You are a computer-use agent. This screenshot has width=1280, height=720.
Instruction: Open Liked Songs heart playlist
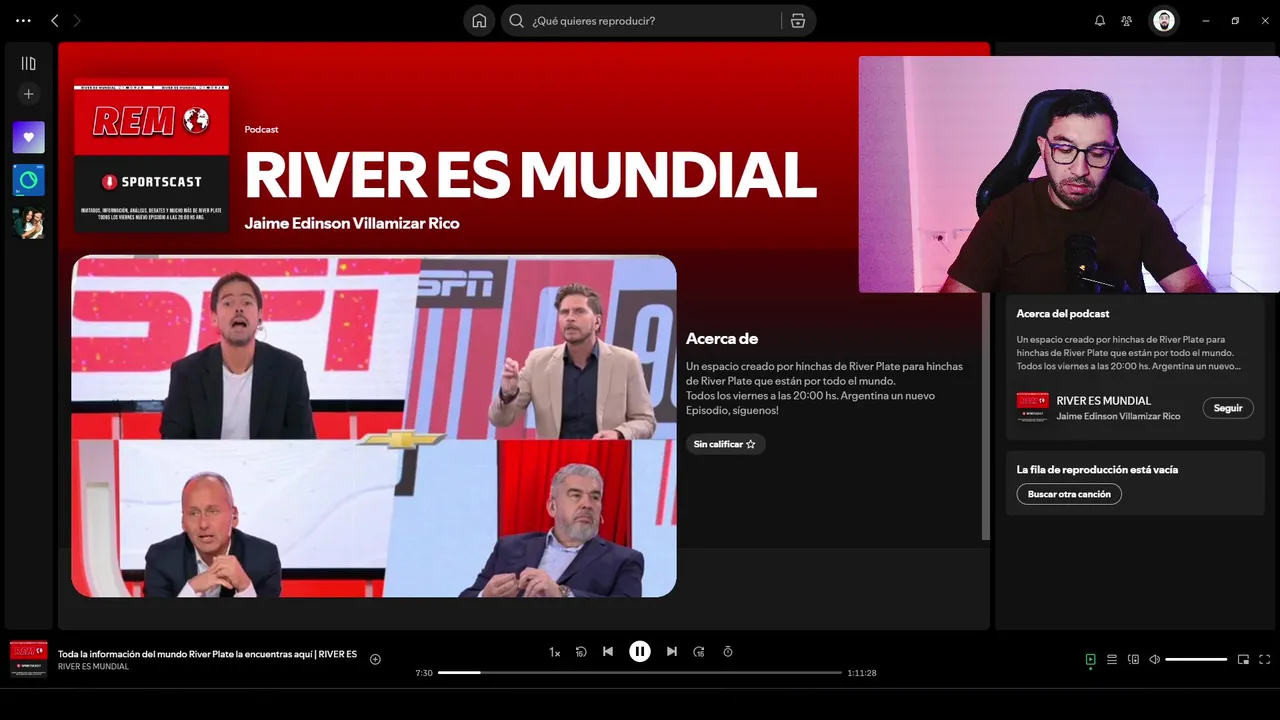pyautogui.click(x=28, y=137)
